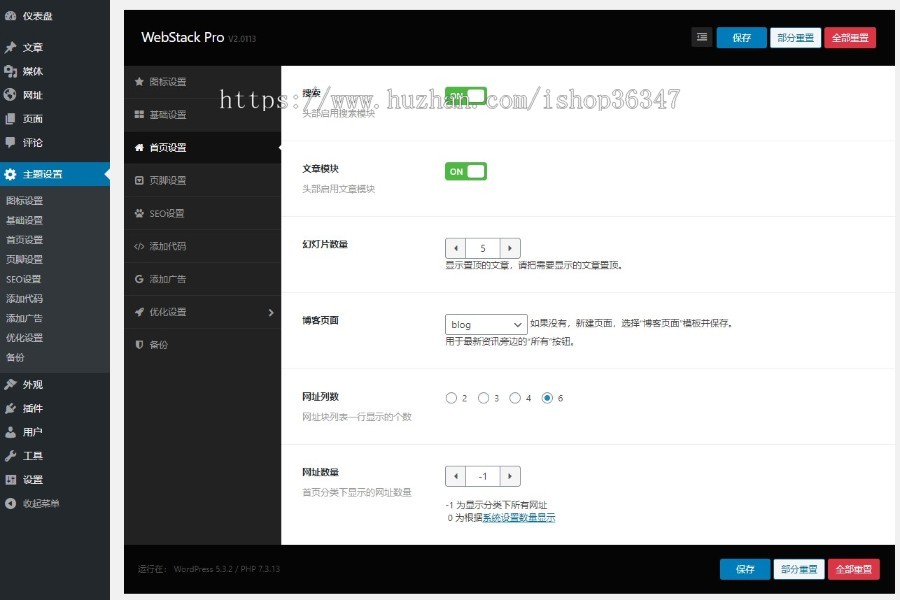900x600 pixels.
Task: Open the 仪表盘 dashboard icon
Action: click(10, 16)
